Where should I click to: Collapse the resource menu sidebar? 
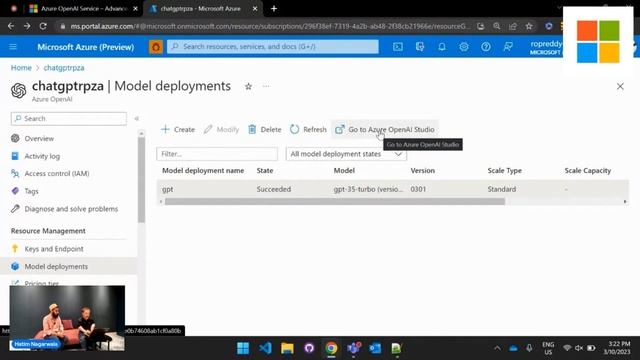137,118
